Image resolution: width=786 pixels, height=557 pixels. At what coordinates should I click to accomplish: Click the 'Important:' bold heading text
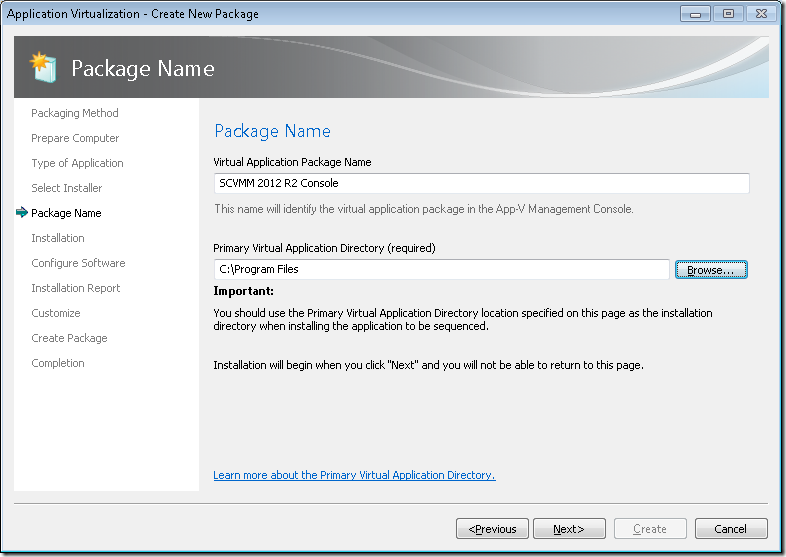(x=244, y=291)
